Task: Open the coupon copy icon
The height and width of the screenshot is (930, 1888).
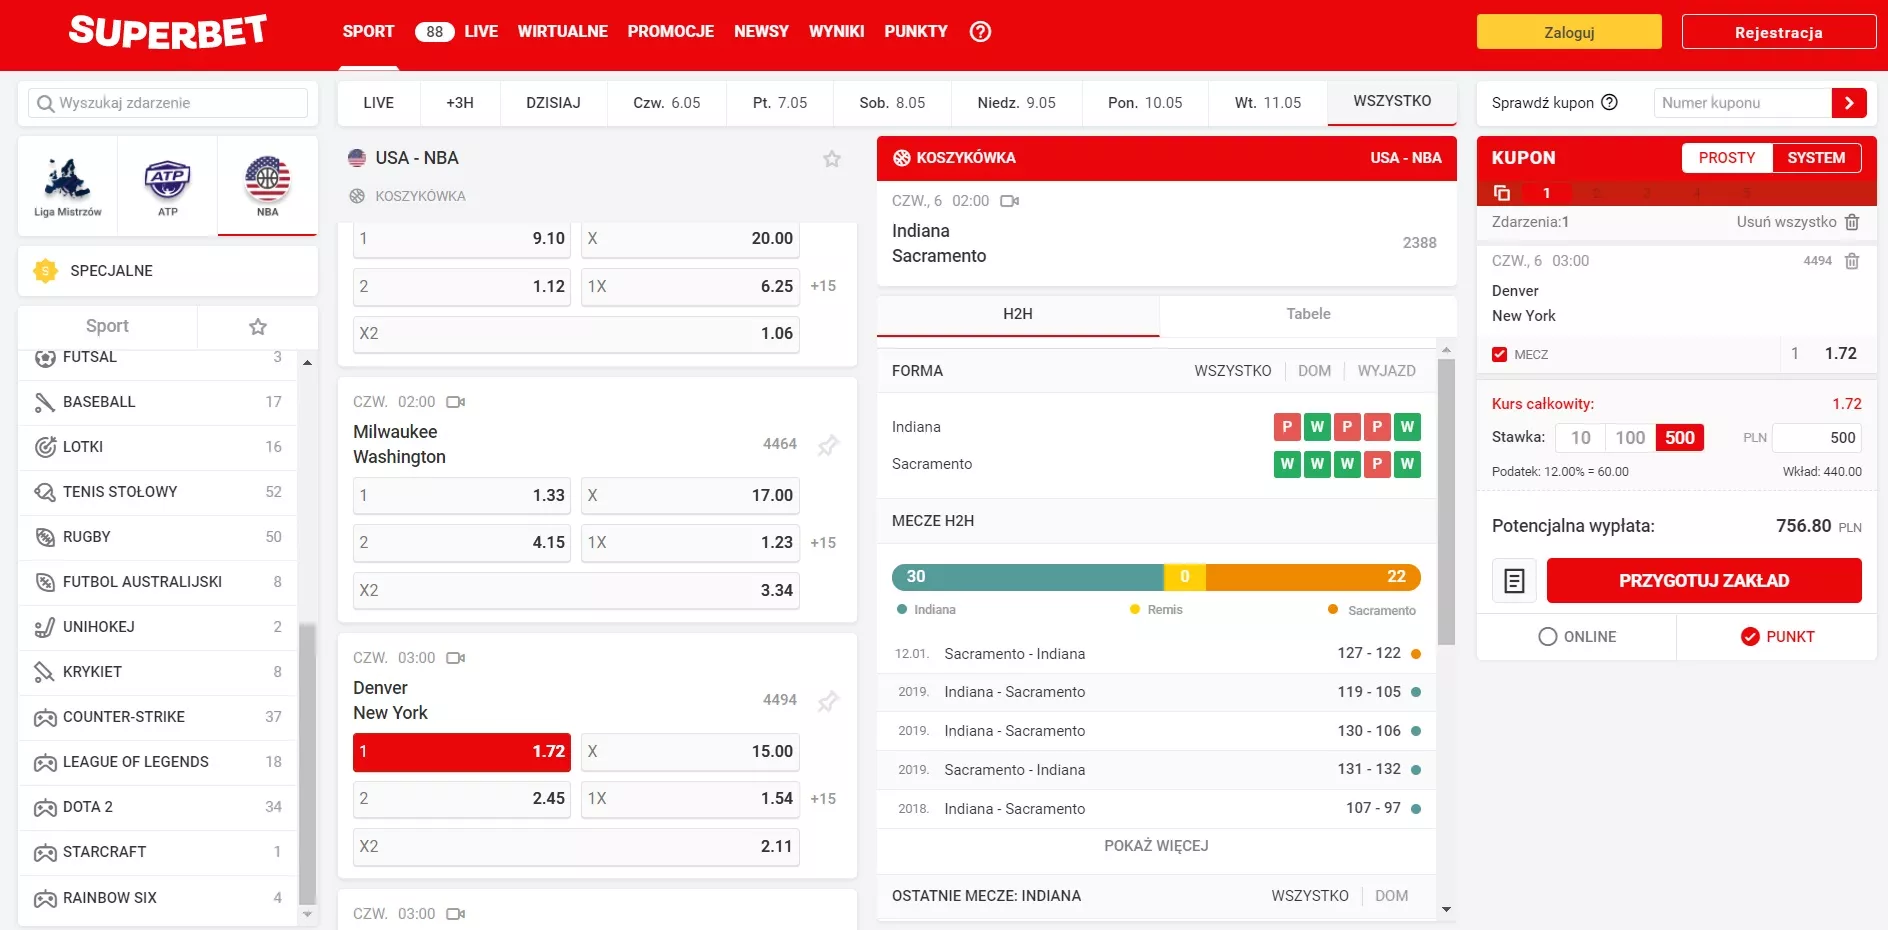Action: click(x=1501, y=193)
